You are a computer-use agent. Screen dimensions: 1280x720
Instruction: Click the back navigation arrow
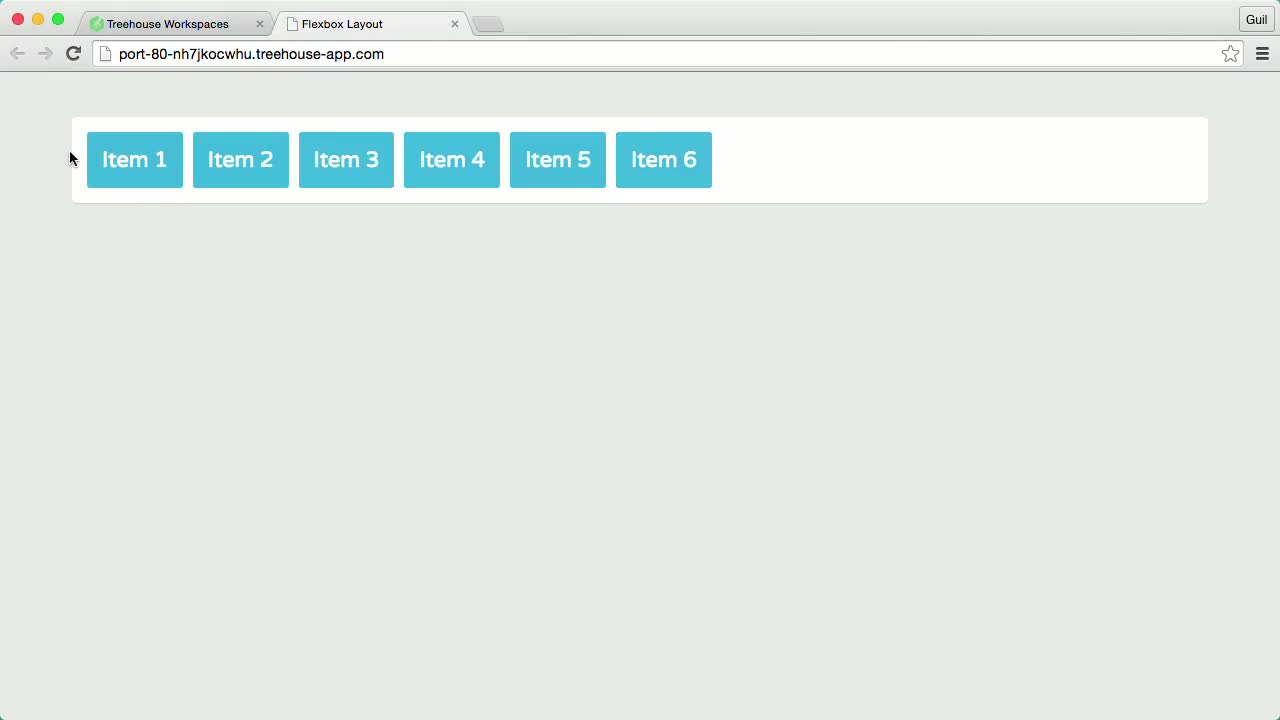(17, 54)
